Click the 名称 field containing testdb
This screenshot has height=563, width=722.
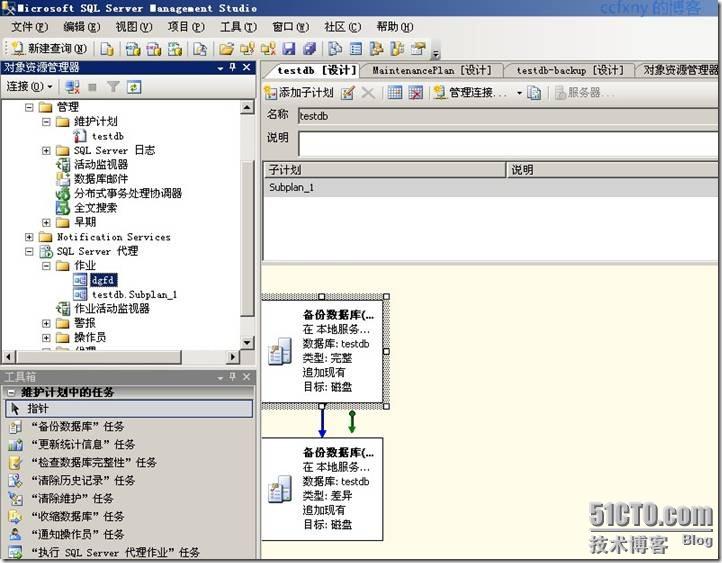(507, 116)
